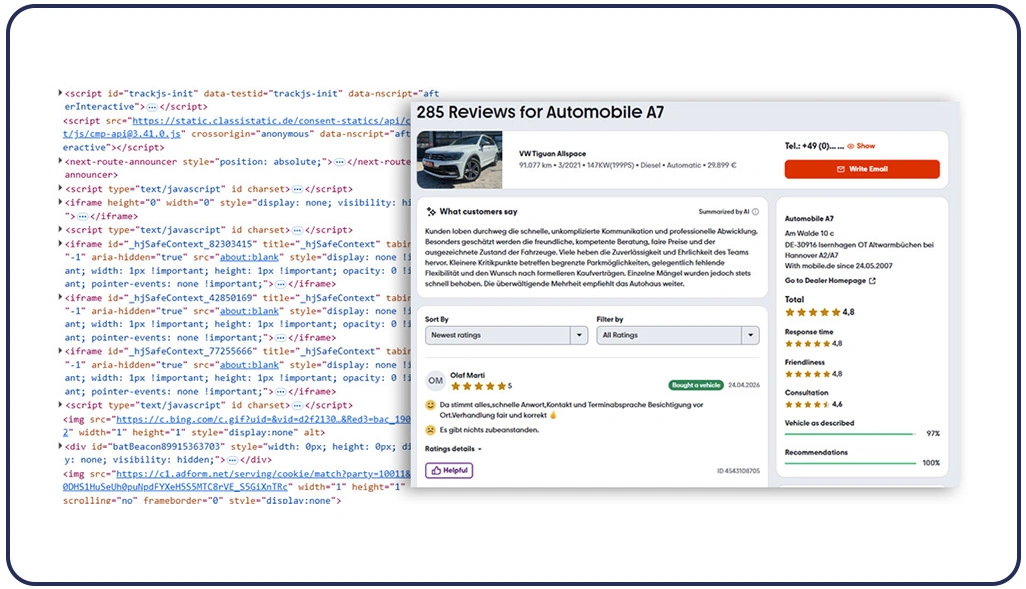This screenshot has height=589, width=1026.
Task: Click the Friendliness star rating
Action: click(x=807, y=374)
